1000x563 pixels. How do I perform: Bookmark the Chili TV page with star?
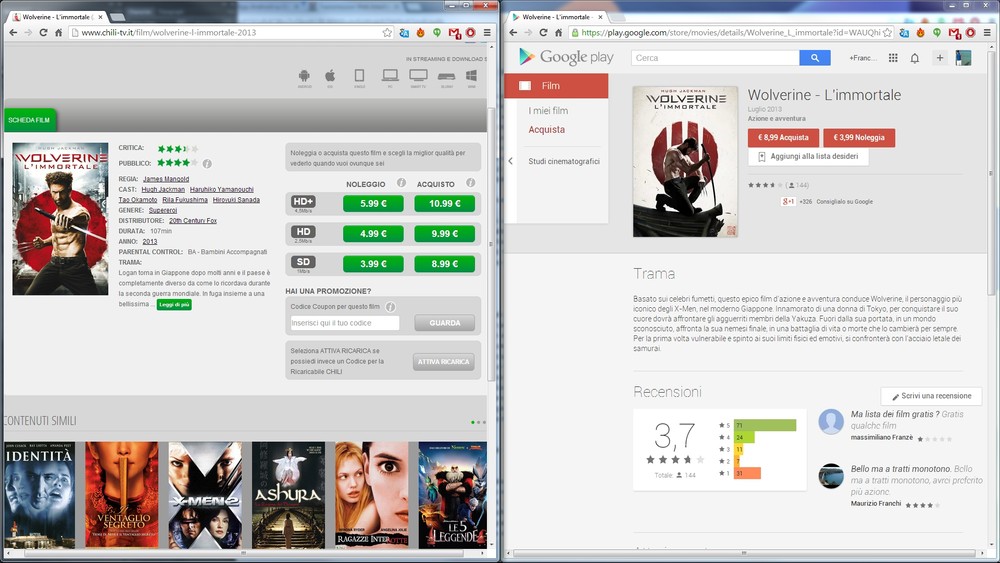(x=387, y=33)
